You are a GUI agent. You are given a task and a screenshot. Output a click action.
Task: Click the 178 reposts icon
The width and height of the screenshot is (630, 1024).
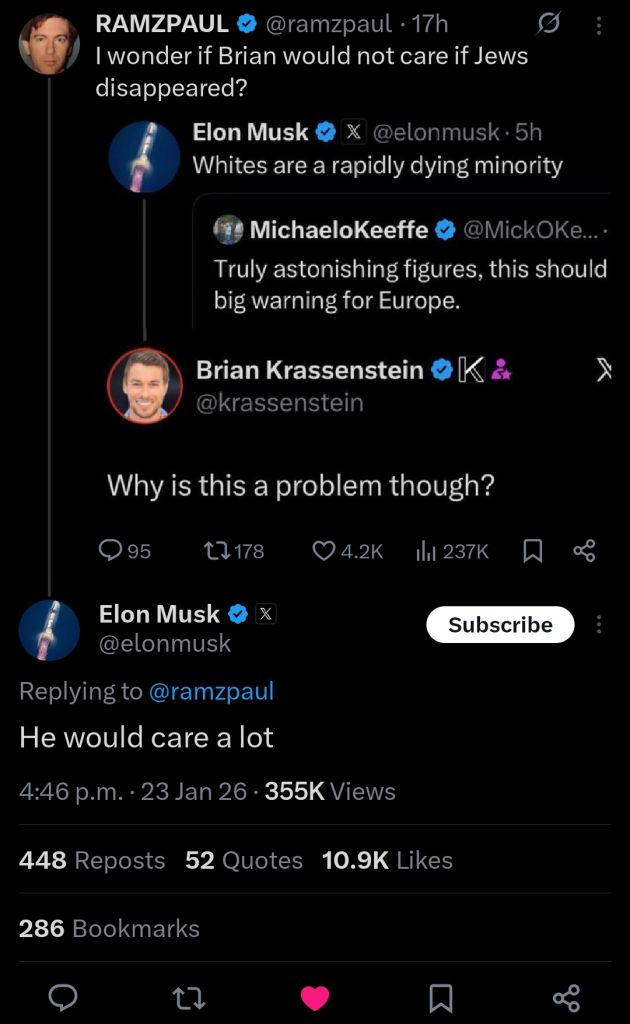216,550
